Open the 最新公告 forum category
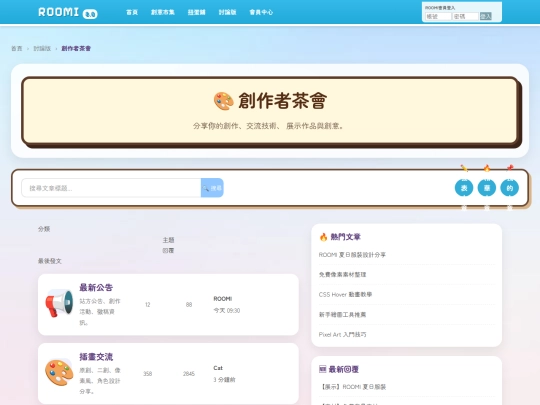 (x=96, y=288)
